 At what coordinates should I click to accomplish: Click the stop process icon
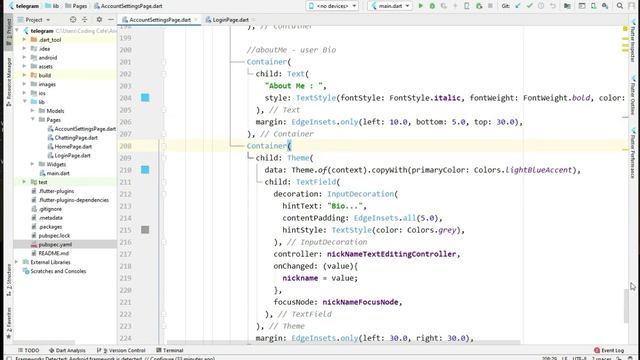coord(490,6)
